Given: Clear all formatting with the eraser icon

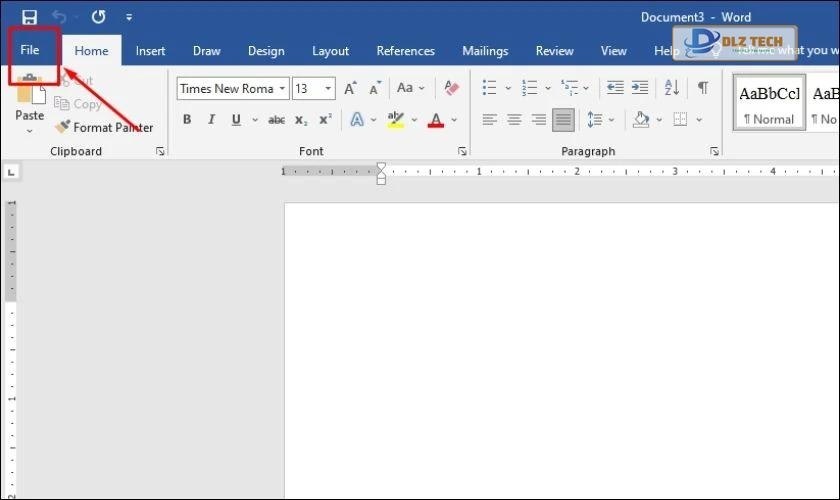Looking at the screenshot, I should point(451,88).
